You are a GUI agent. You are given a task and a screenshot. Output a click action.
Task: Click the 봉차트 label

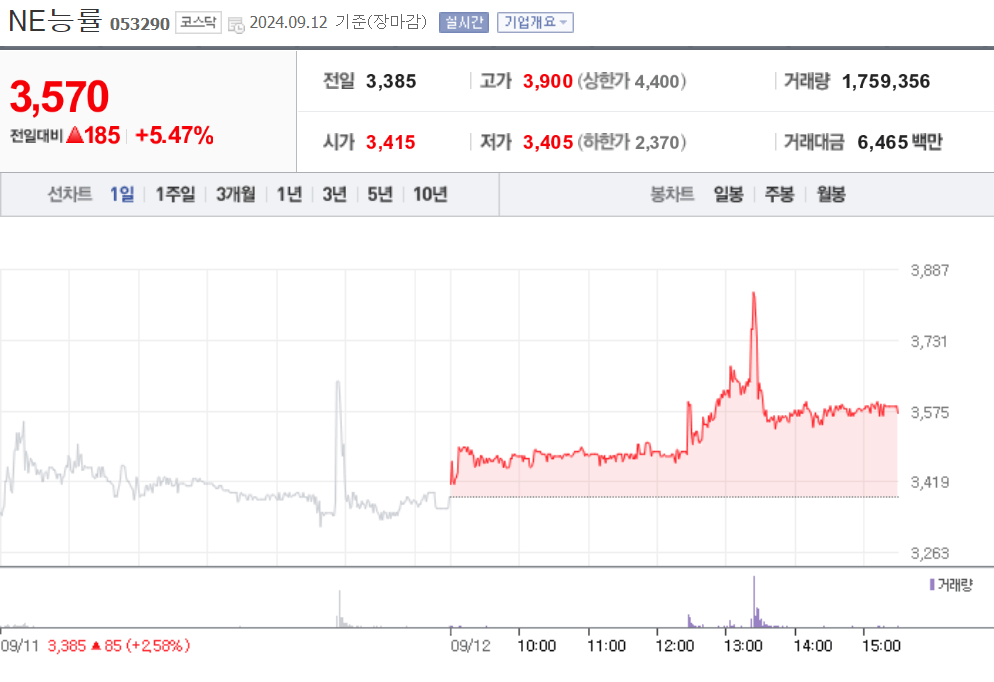coord(672,194)
